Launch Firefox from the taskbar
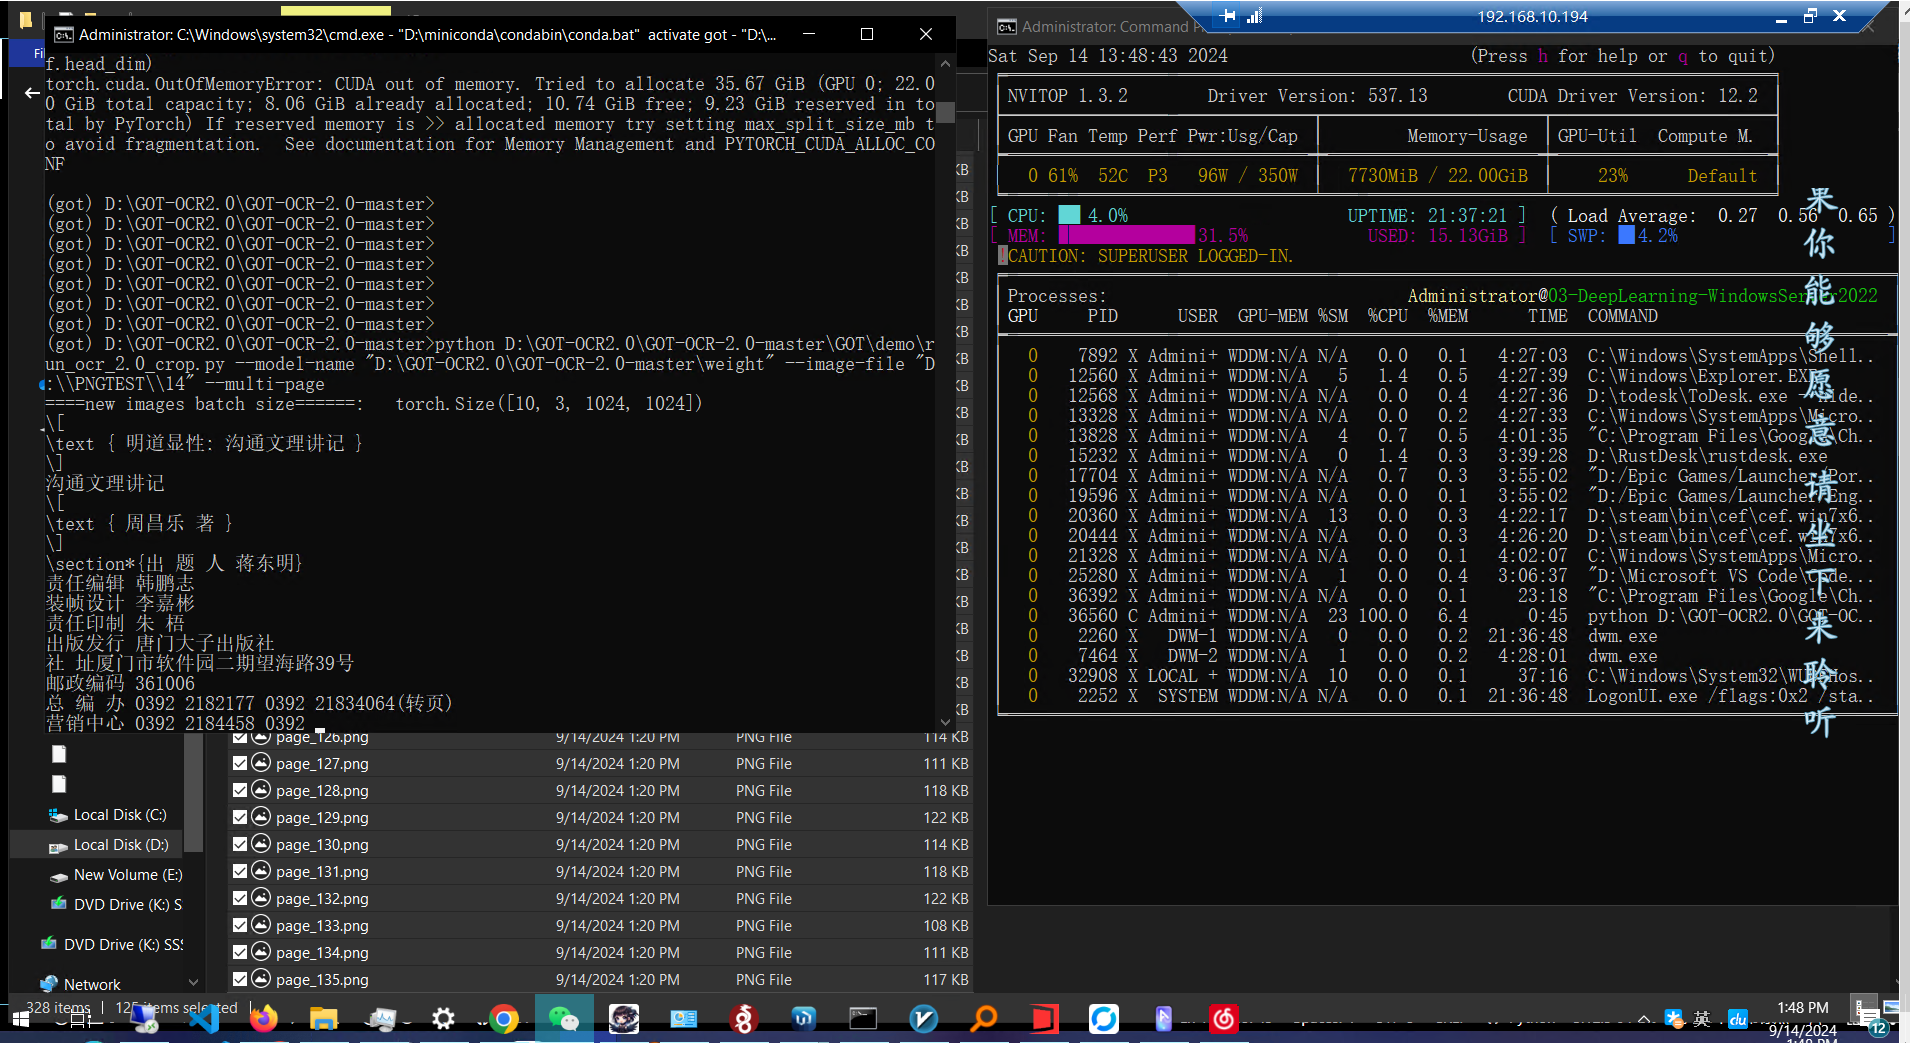This screenshot has height=1043, width=1910. pos(264,1019)
